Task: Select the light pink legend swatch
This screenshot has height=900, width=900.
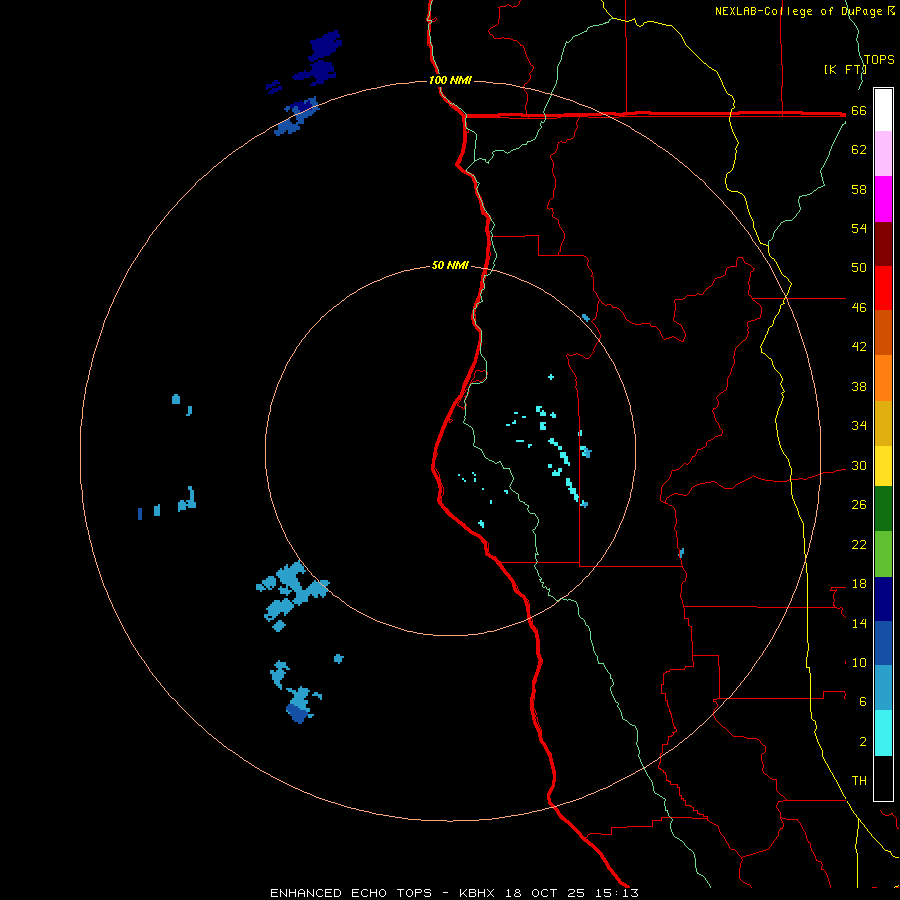Action: (883, 153)
